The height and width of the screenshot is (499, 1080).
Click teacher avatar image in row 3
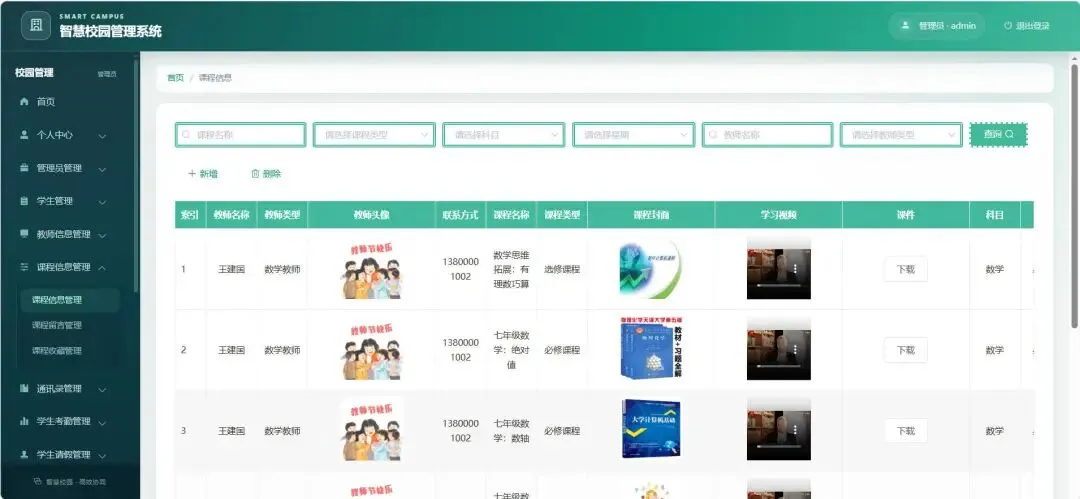[x=372, y=430]
